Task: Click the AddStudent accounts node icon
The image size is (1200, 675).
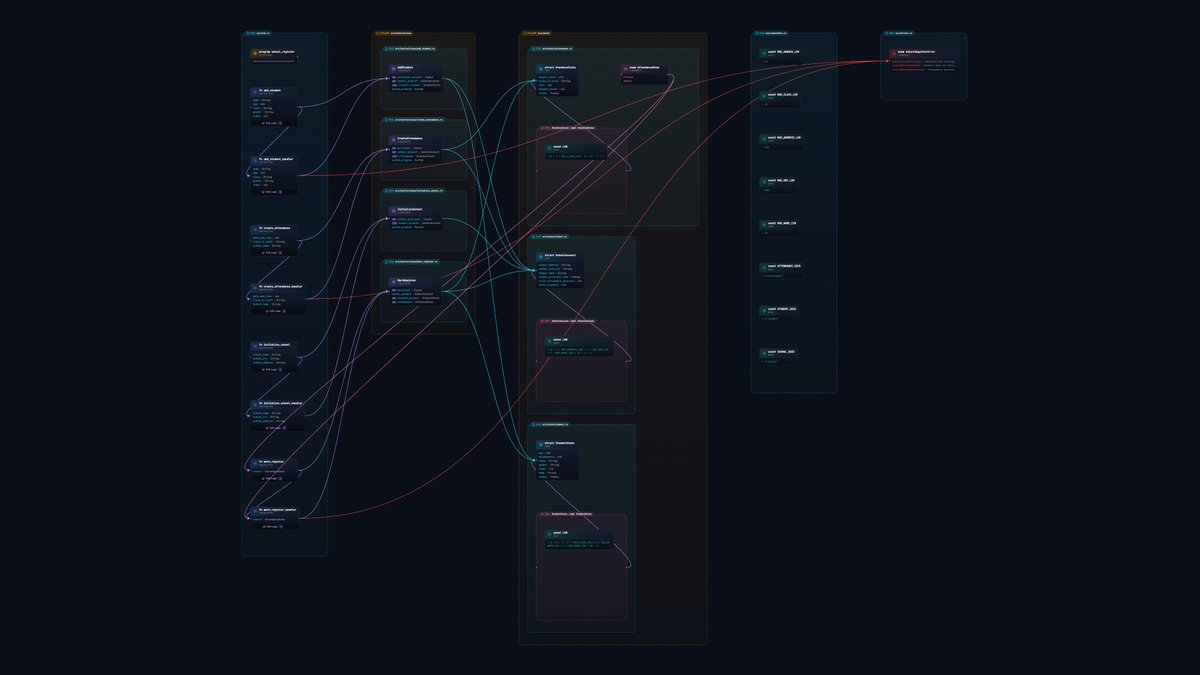Action: pos(394,68)
